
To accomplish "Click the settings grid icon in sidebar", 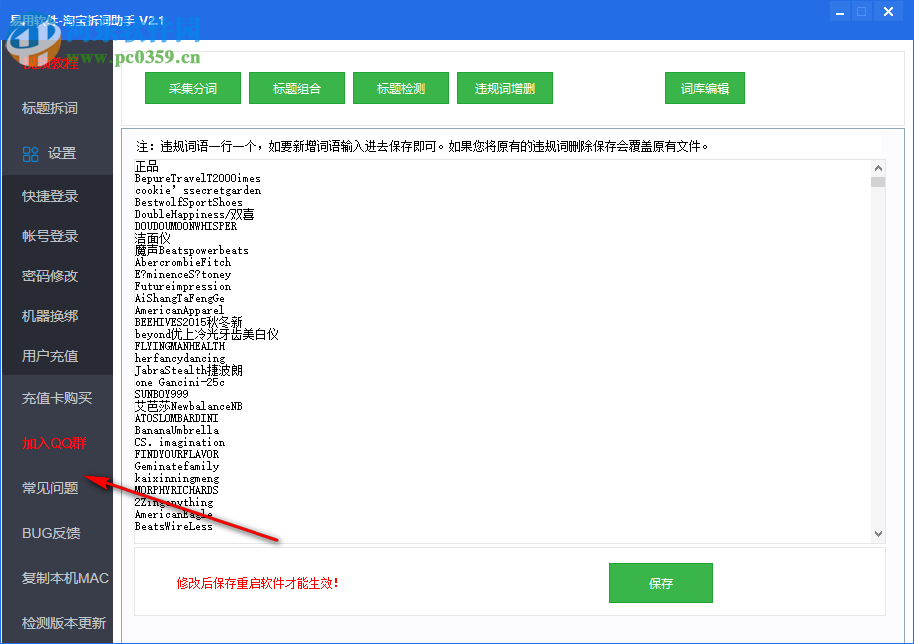I will pyautogui.click(x=30, y=154).
